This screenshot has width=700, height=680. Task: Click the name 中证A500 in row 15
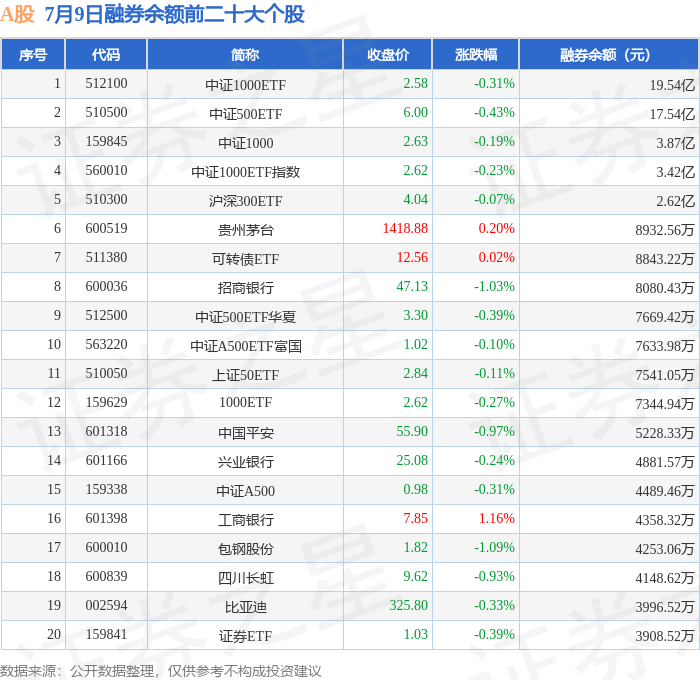click(x=246, y=491)
